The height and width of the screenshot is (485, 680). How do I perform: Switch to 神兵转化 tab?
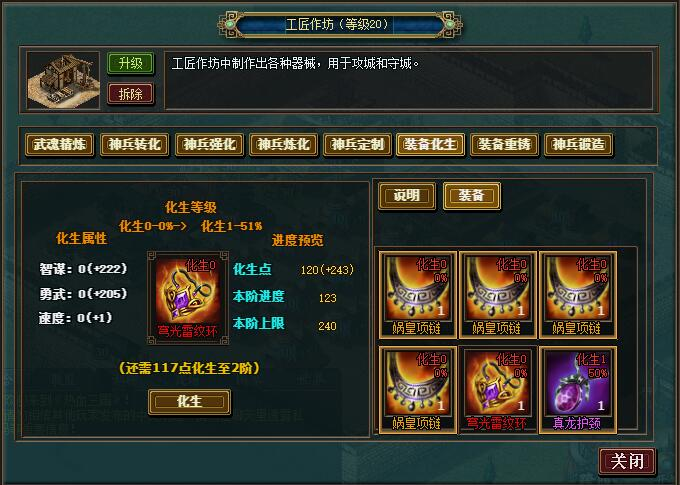(134, 144)
